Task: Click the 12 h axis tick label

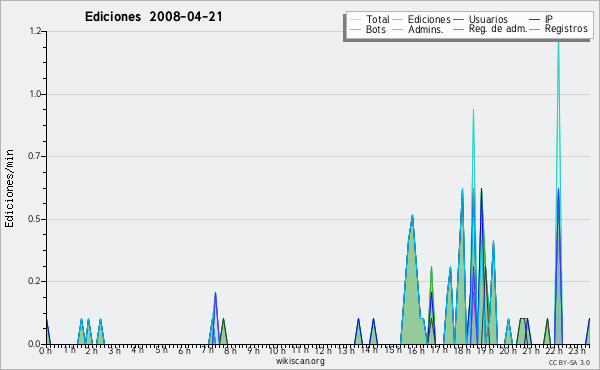Action: coord(324,350)
